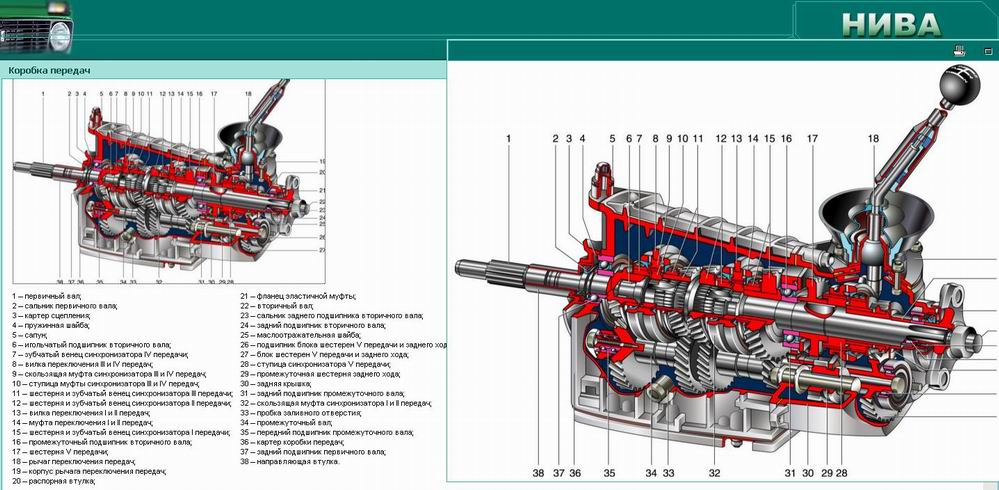
Task: Click callout number 35 below the large diagram
Action: tap(610, 473)
